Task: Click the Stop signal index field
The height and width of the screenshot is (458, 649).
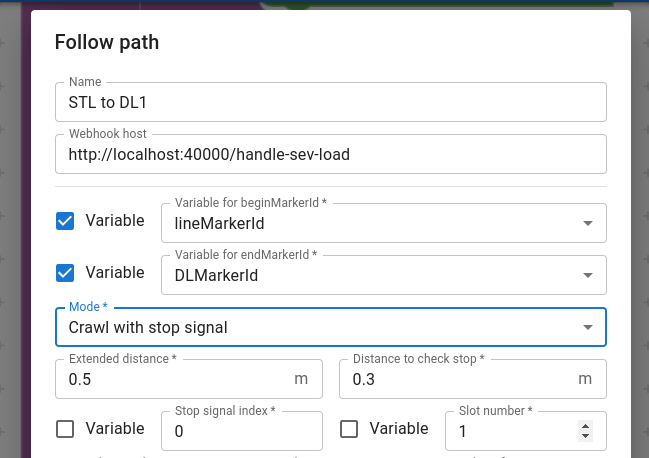Action: [240, 432]
